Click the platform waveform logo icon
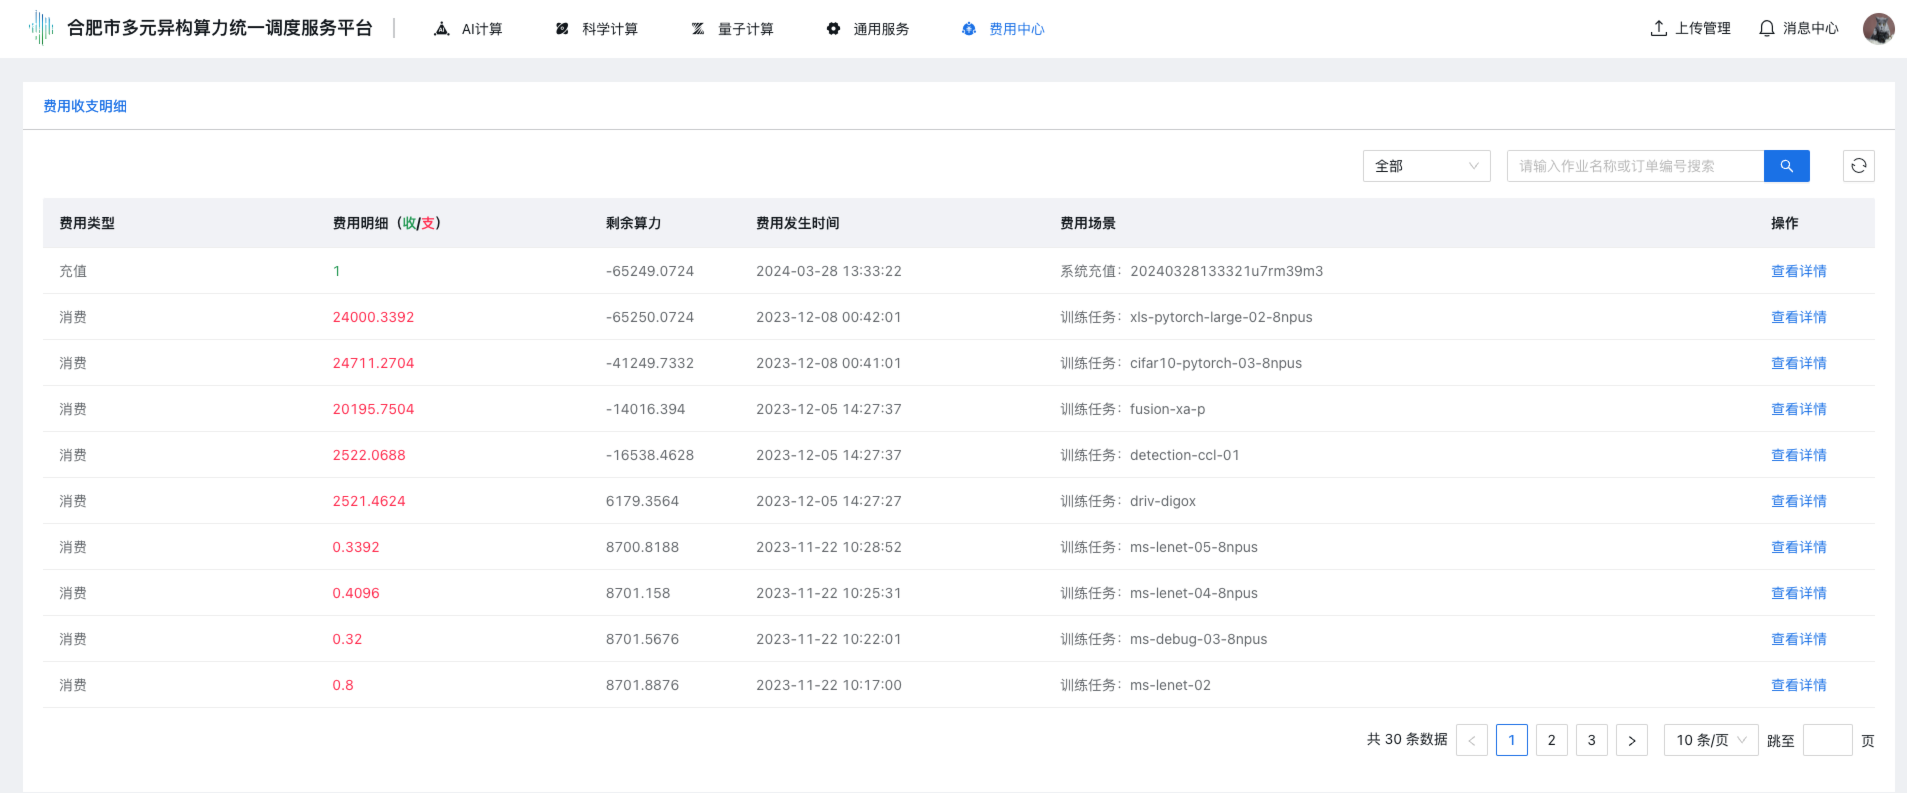 41,28
